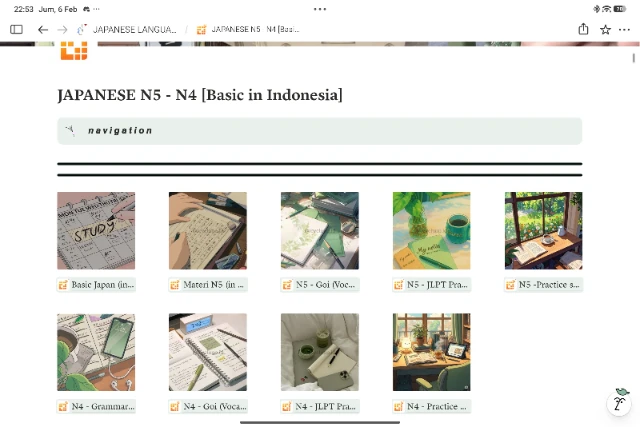Viewport: 640px width, 427px height.
Task: Open the floating assistant button at bottom right
Action: point(620,402)
